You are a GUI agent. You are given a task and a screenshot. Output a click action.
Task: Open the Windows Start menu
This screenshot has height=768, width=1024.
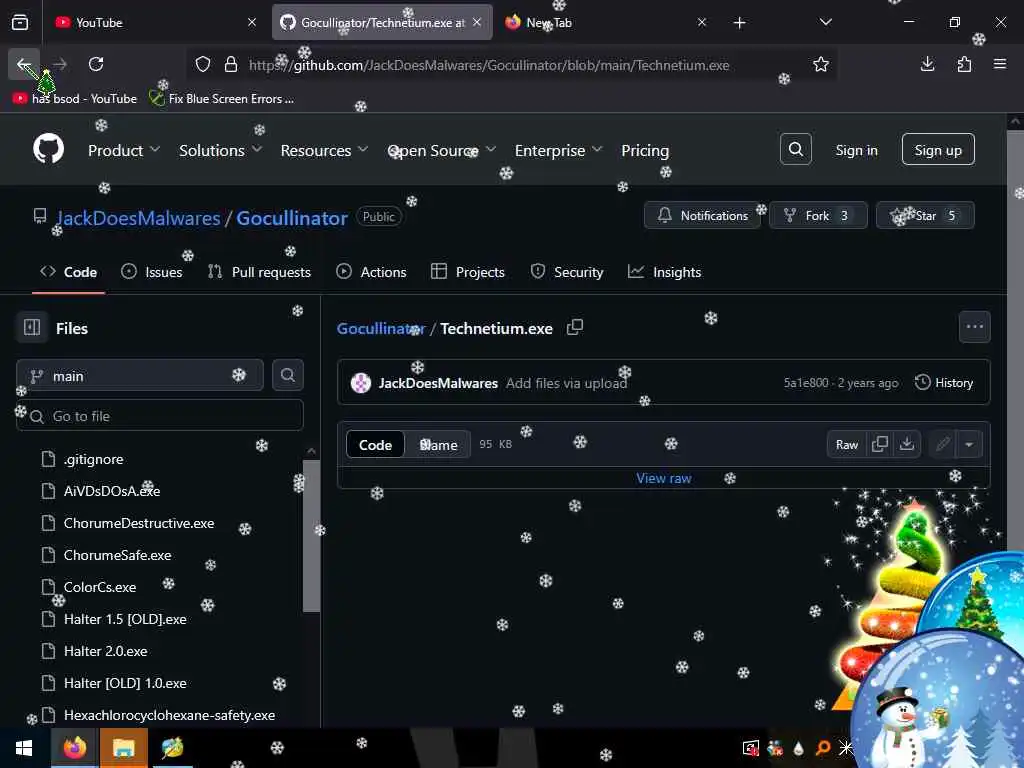24,748
